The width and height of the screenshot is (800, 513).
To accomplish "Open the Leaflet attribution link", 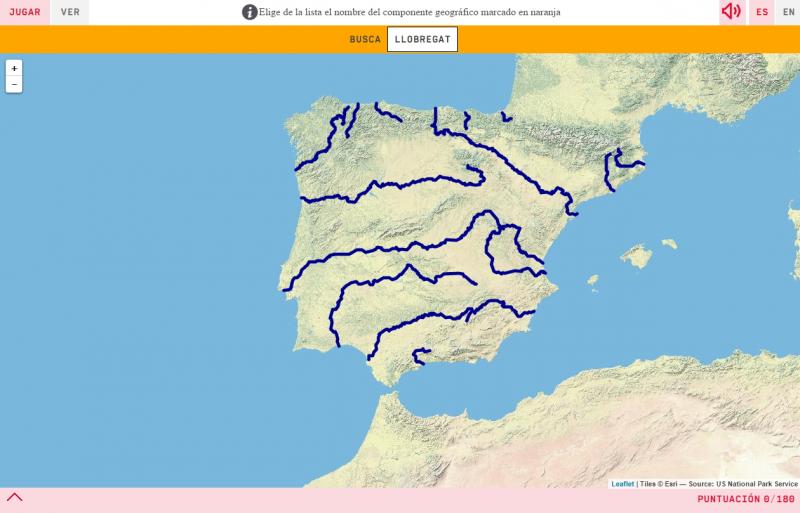I will pyautogui.click(x=622, y=484).
